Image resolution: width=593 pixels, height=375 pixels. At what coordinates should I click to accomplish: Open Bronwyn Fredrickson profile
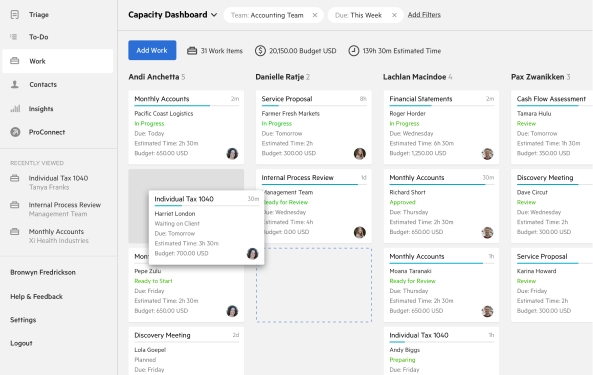(x=43, y=272)
